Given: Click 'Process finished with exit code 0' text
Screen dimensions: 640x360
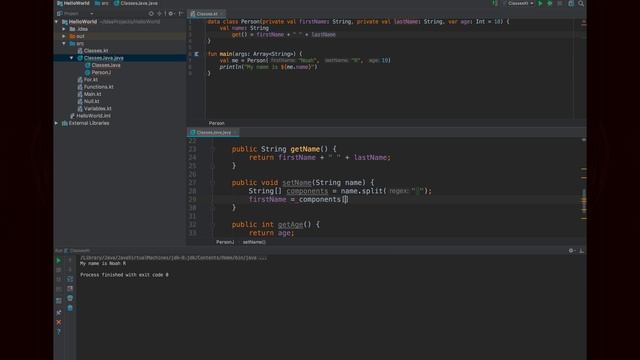Looking at the screenshot, I should [x=124, y=275].
